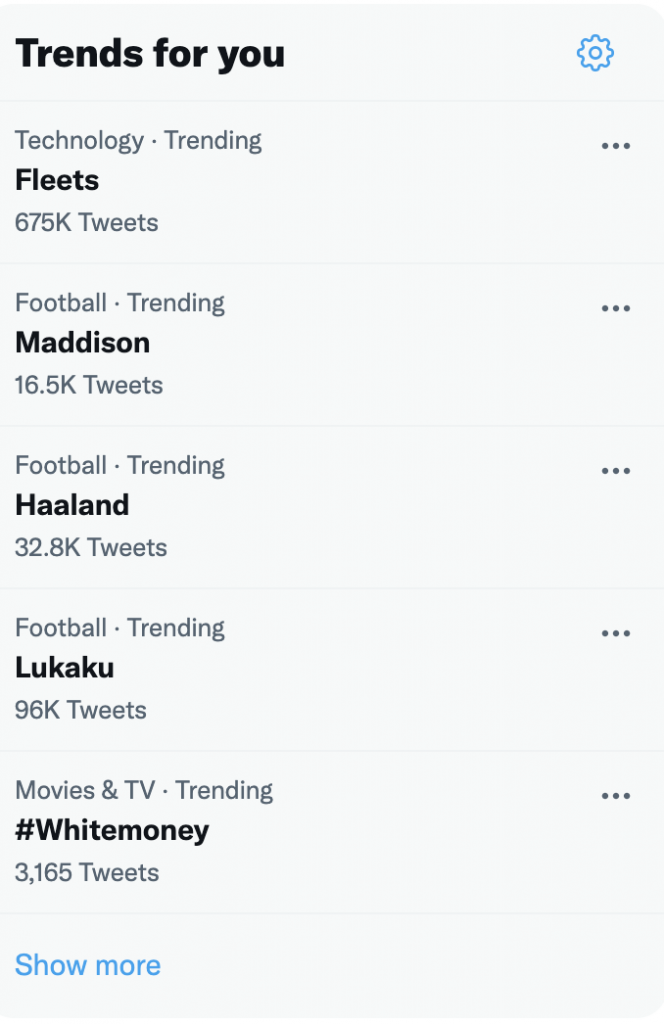Open the Fleets trending topic

(57, 180)
